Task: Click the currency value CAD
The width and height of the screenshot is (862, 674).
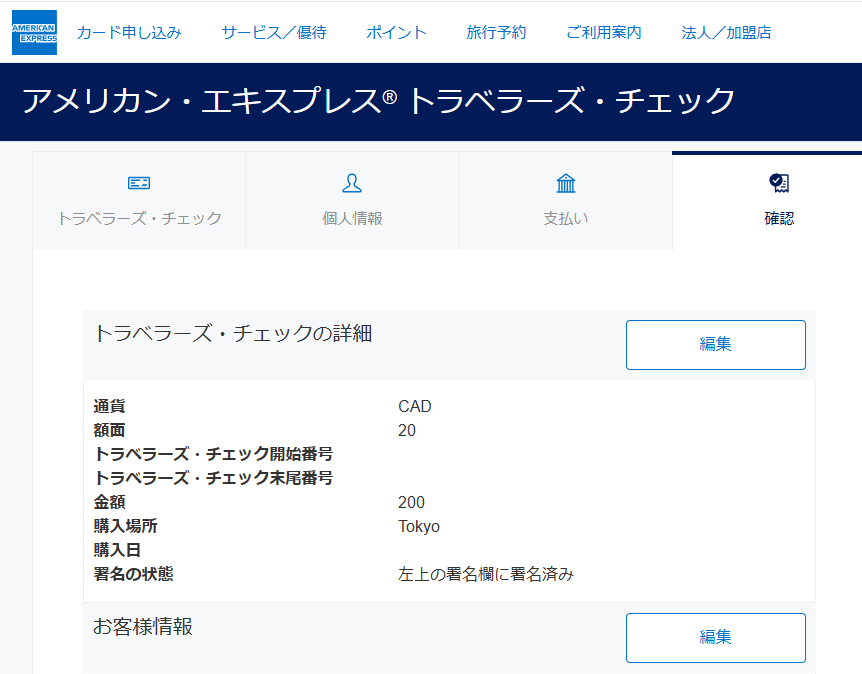Action: [415, 406]
